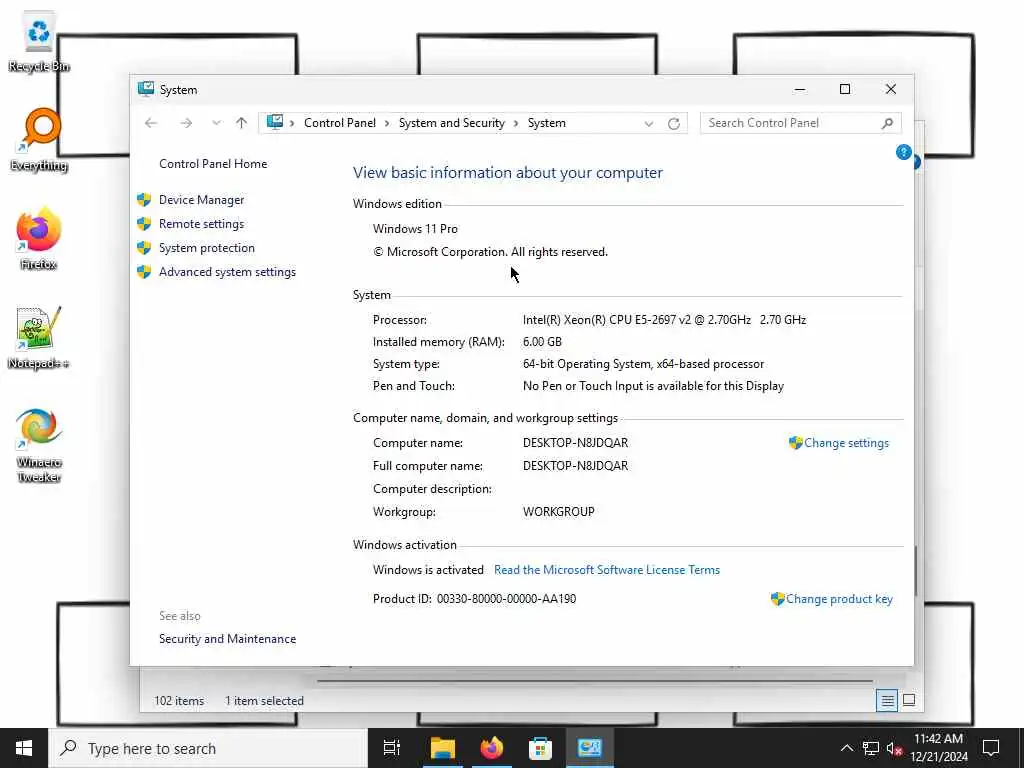Open the recent locations dropdown arrow
Image resolution: width=1024 pixels, height=768 pixels.
216,123
